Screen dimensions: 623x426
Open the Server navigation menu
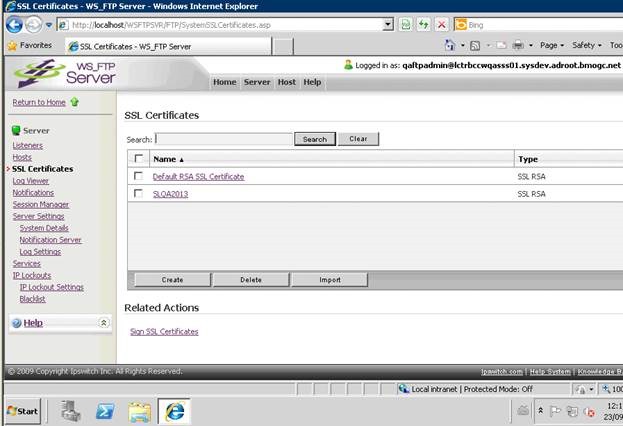pos(257,82)
